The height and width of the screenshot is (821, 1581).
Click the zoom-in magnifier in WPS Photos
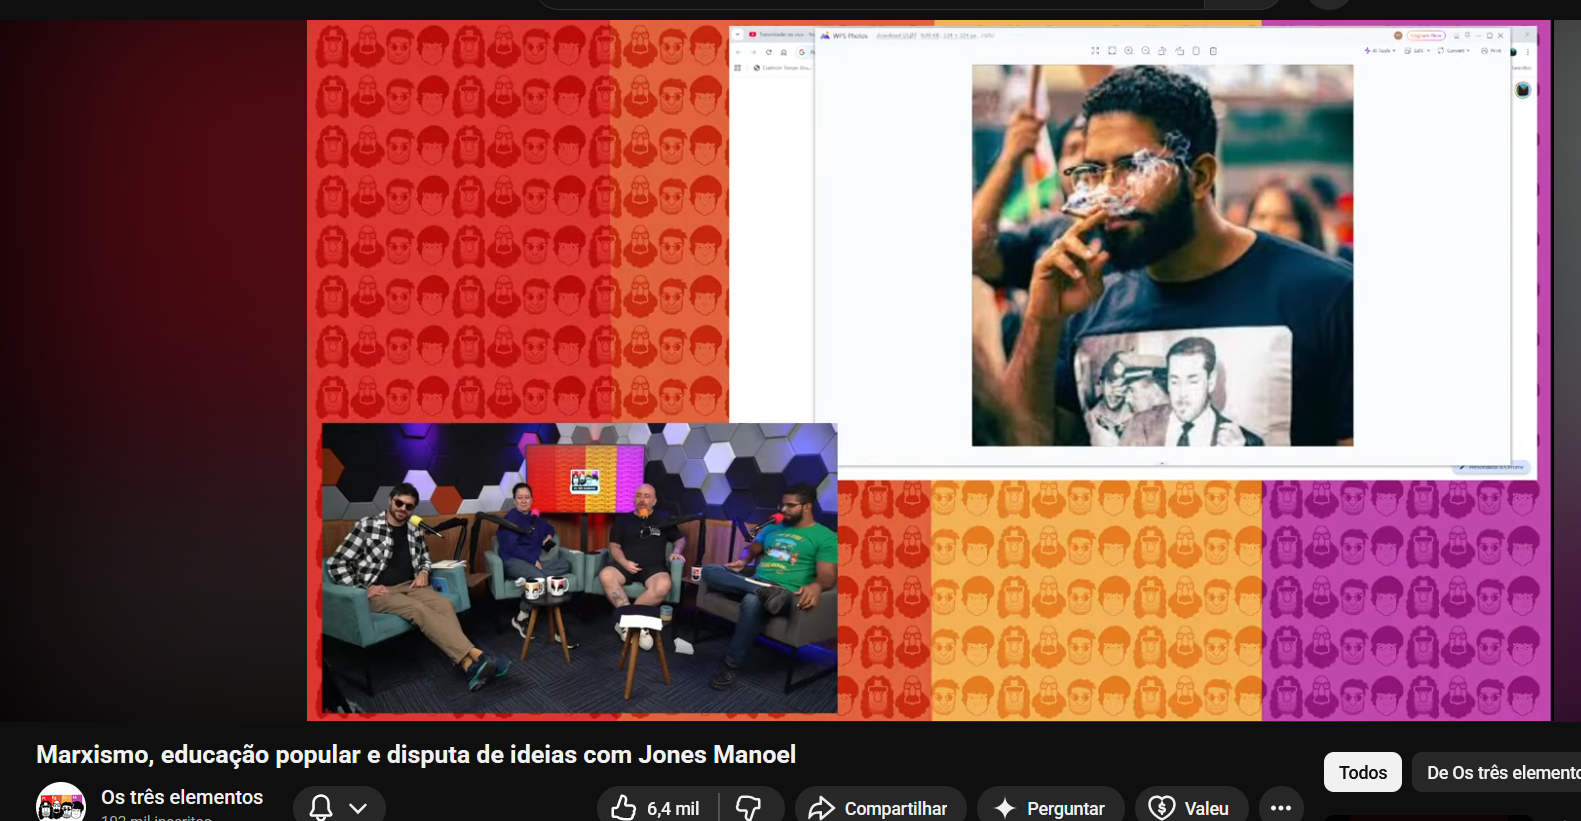tap(1129, 51)
